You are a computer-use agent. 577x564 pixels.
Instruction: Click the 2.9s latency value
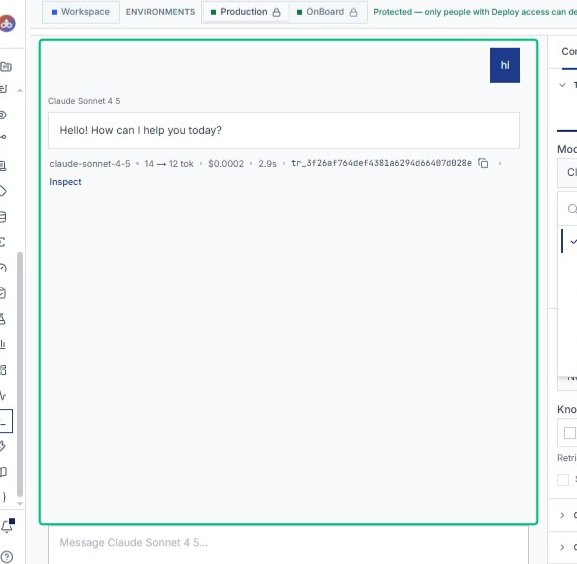tap(267, 164)
